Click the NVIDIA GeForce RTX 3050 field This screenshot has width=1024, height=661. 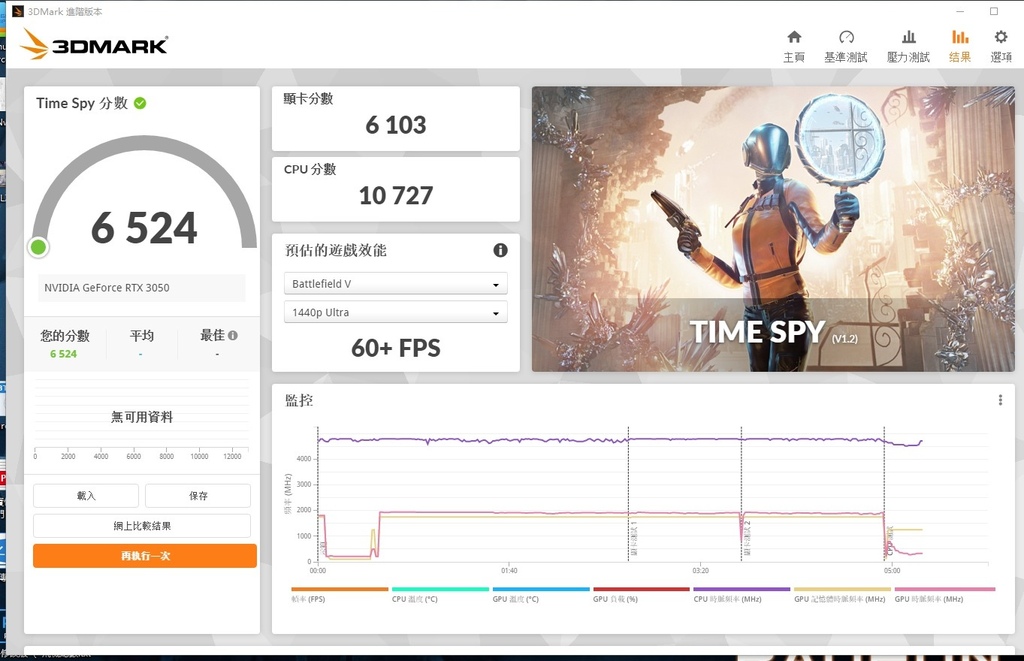[x=142, y=287]
